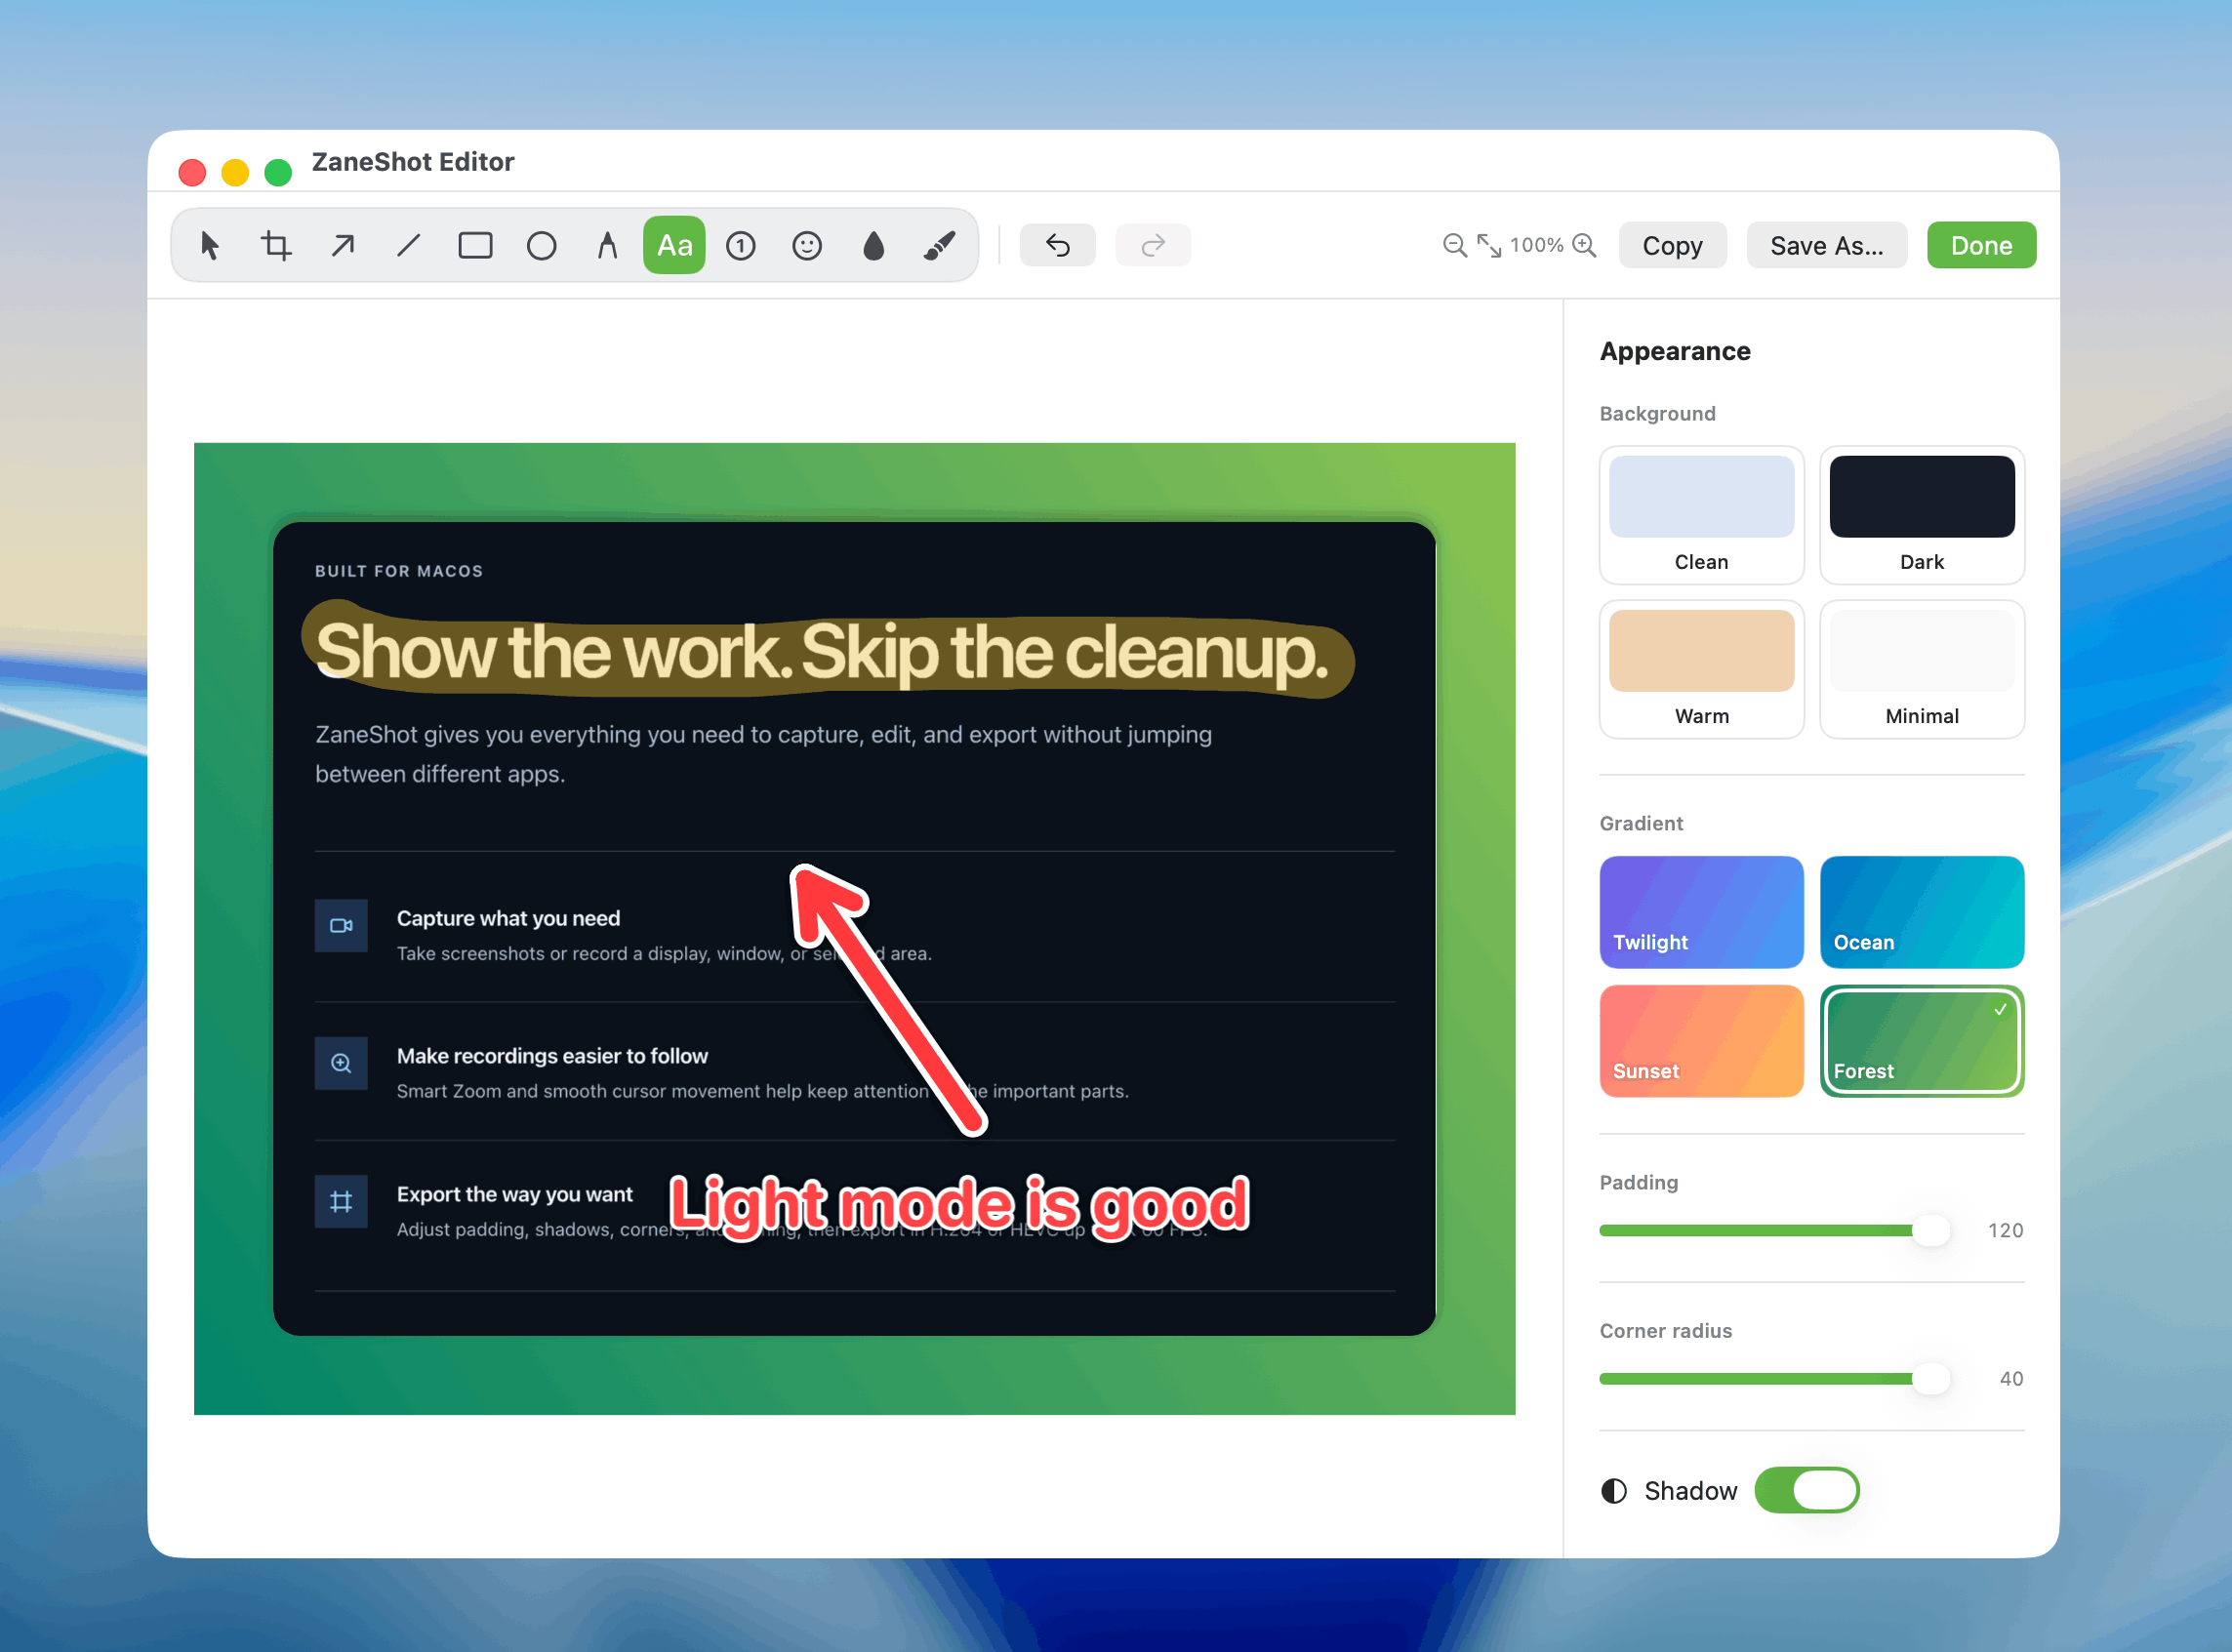2232x1652 pixels.
Task: Select the pointer selection tool
Action: (209, 245)
